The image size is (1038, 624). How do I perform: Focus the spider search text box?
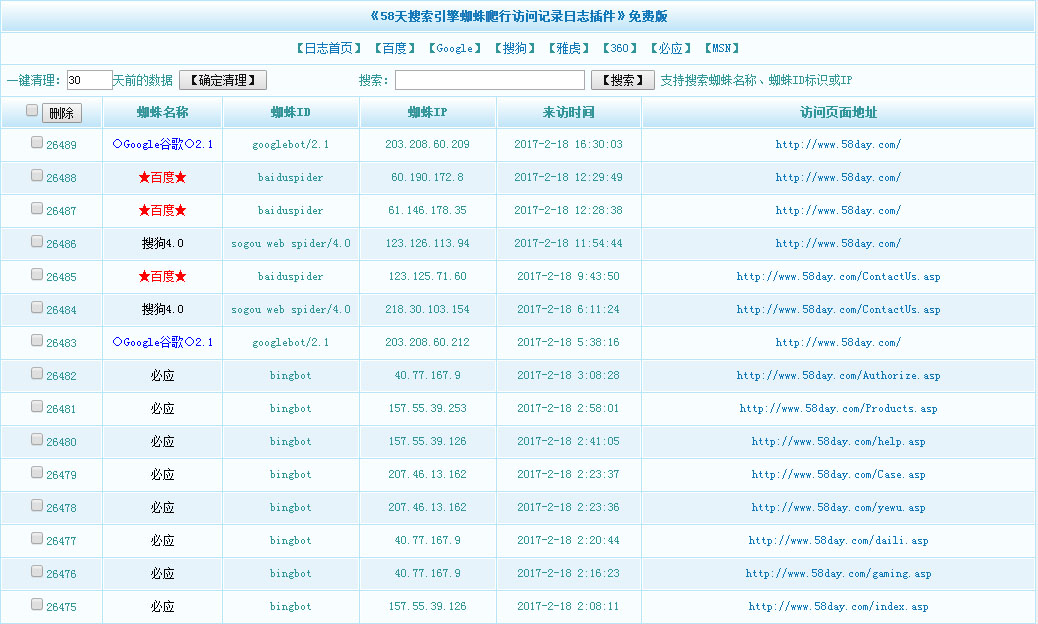[x=490, y=80]
